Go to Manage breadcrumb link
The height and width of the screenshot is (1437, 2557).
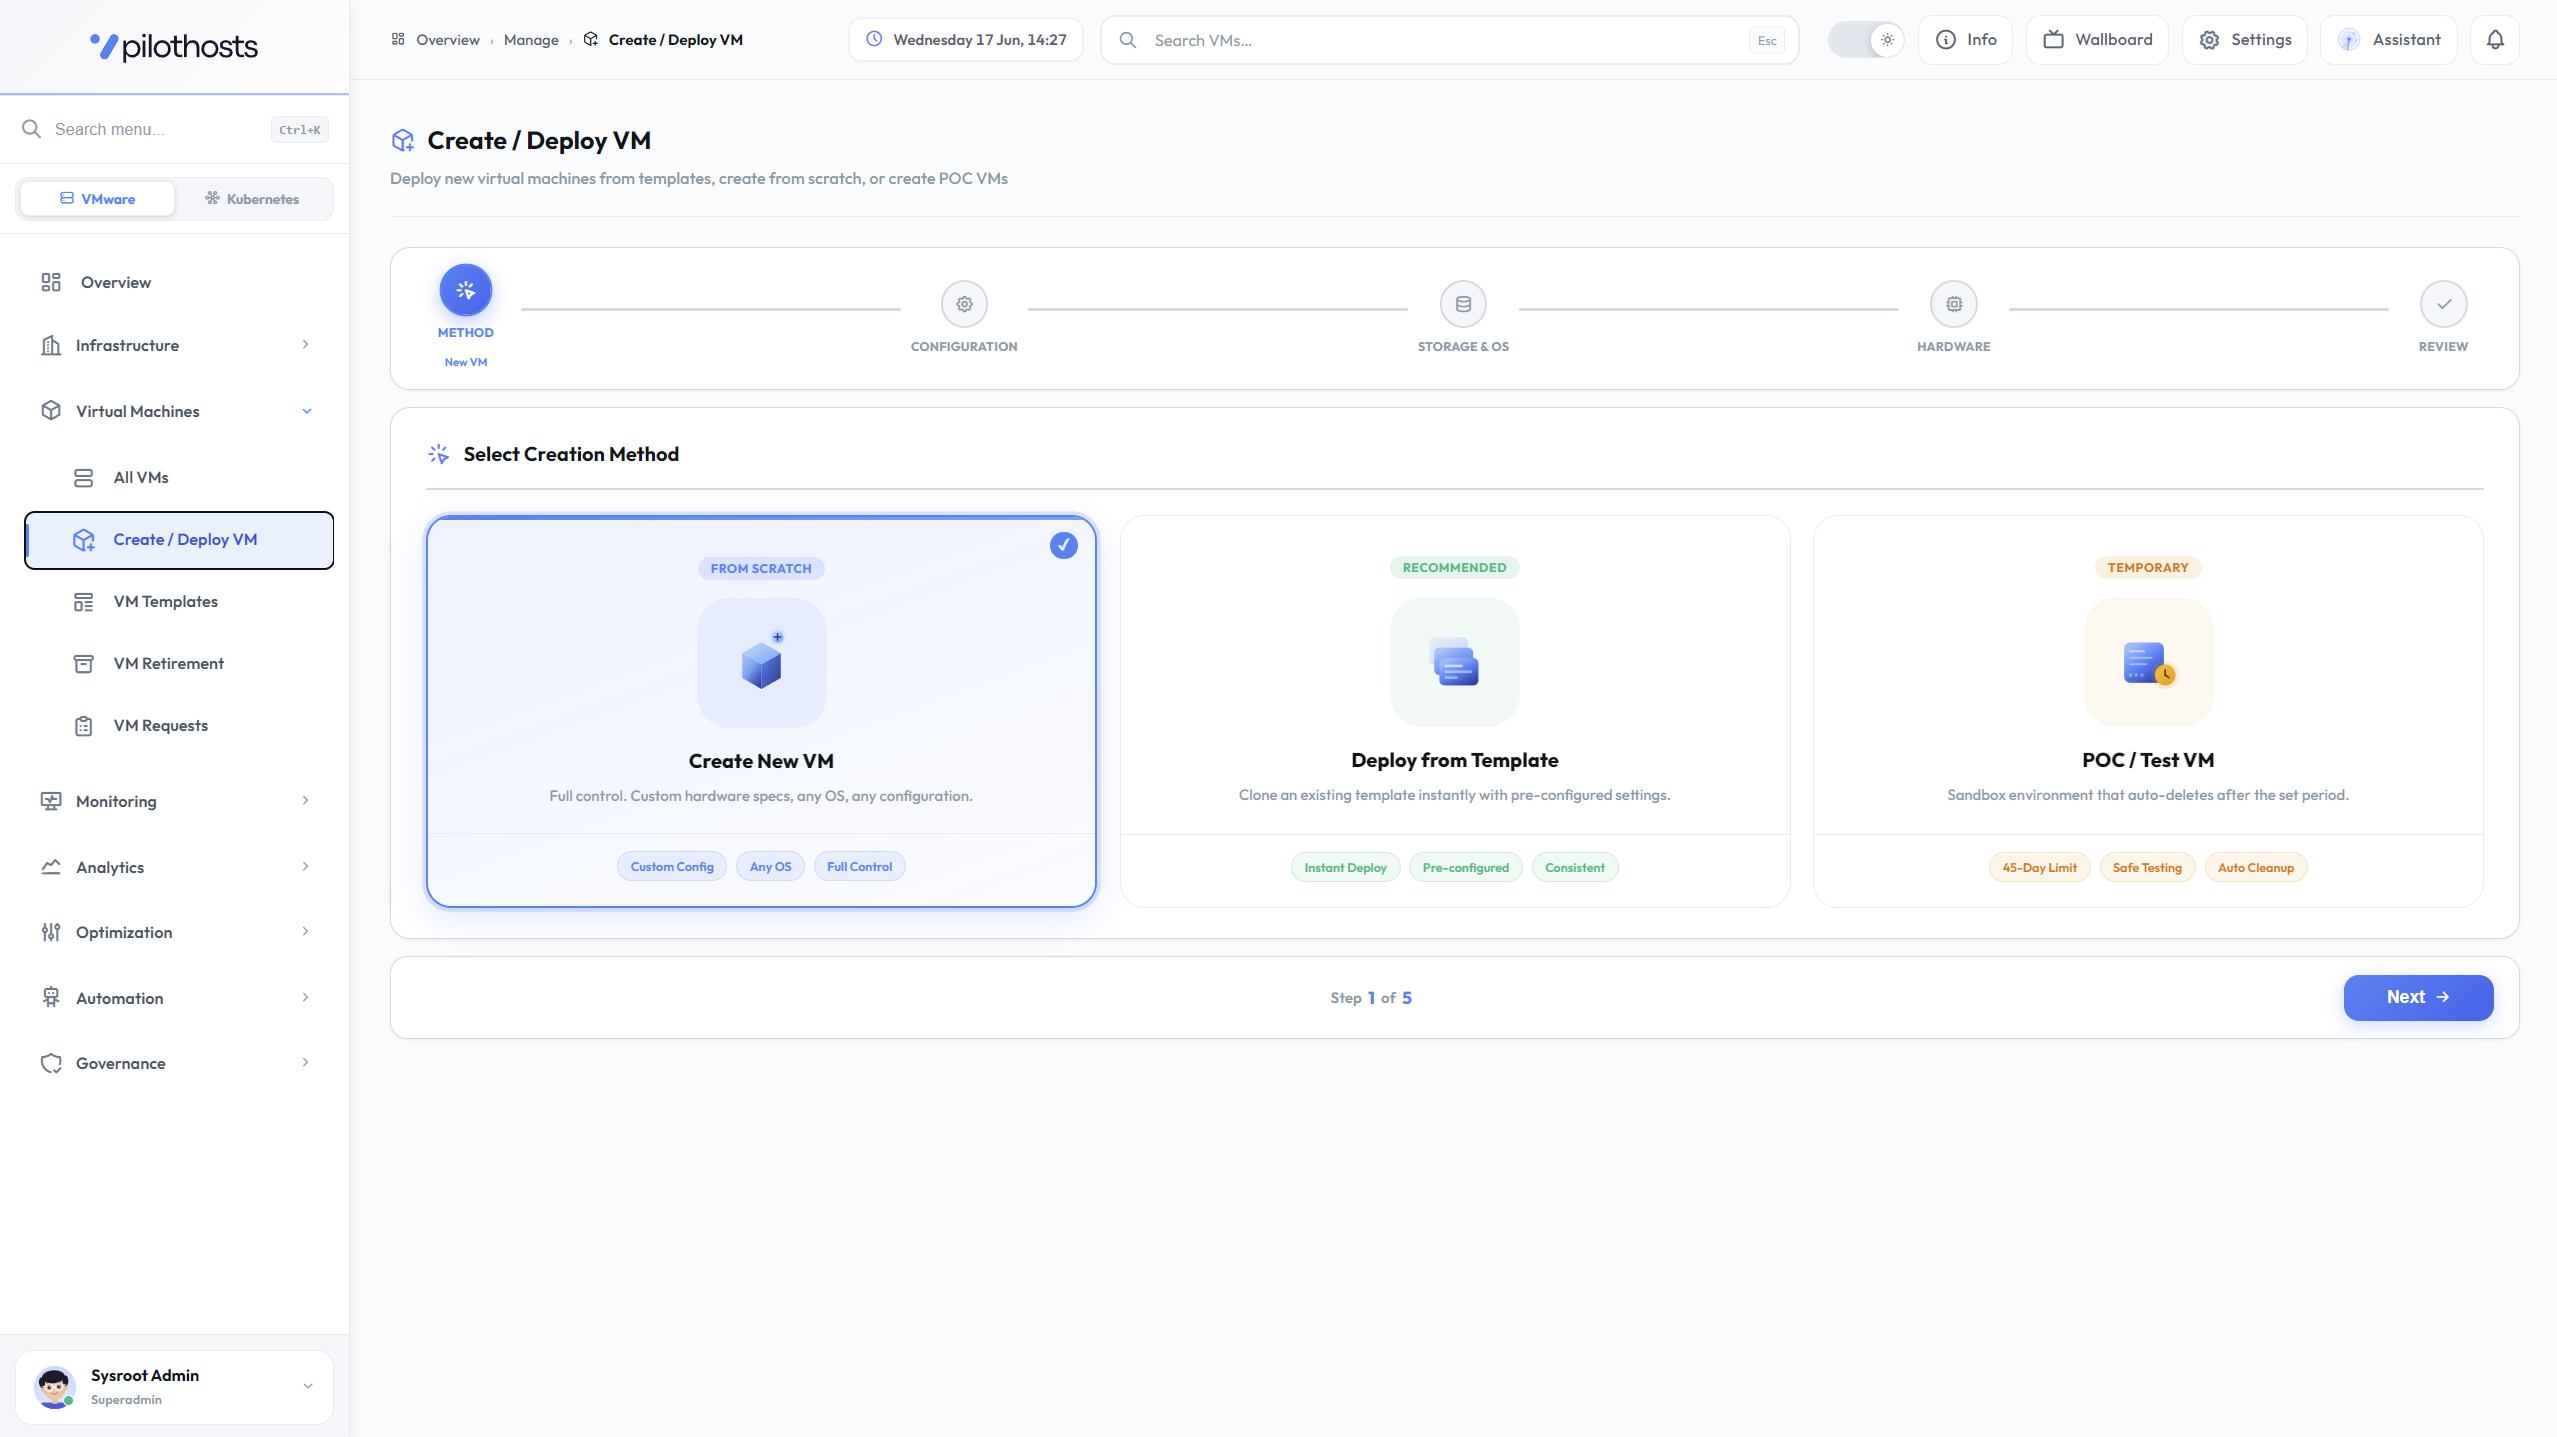point(531,40)
